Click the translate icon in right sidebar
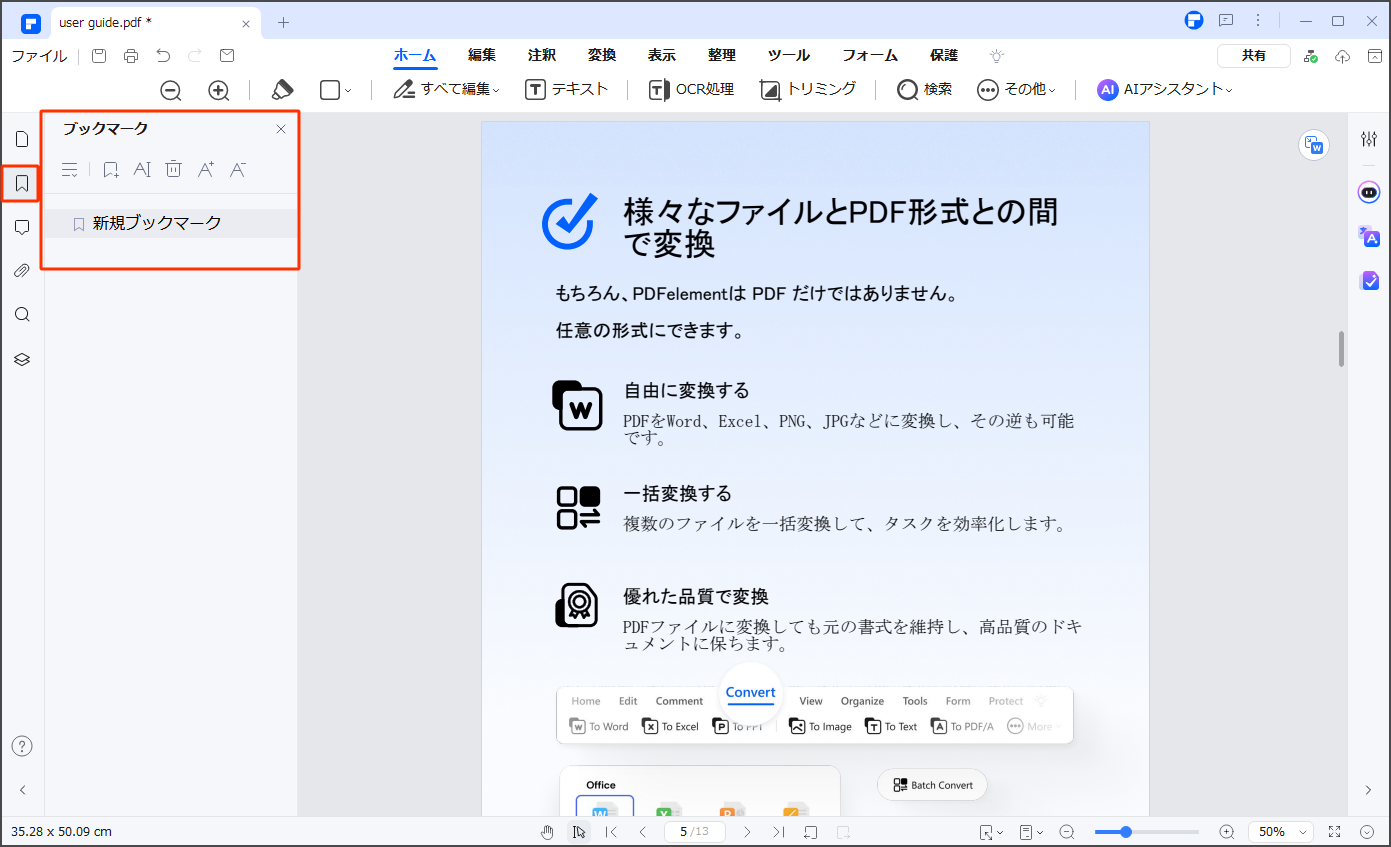The width and height of the screenshot is (1391, 847). pos(1369,237)
